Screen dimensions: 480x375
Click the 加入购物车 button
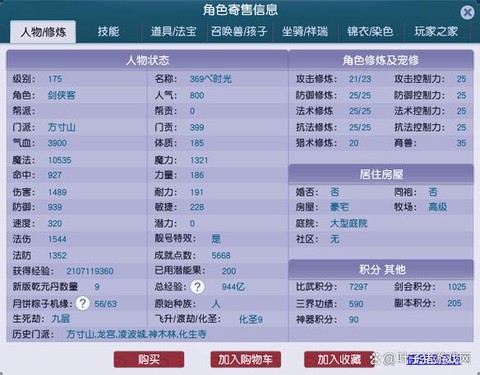[245, 359]
